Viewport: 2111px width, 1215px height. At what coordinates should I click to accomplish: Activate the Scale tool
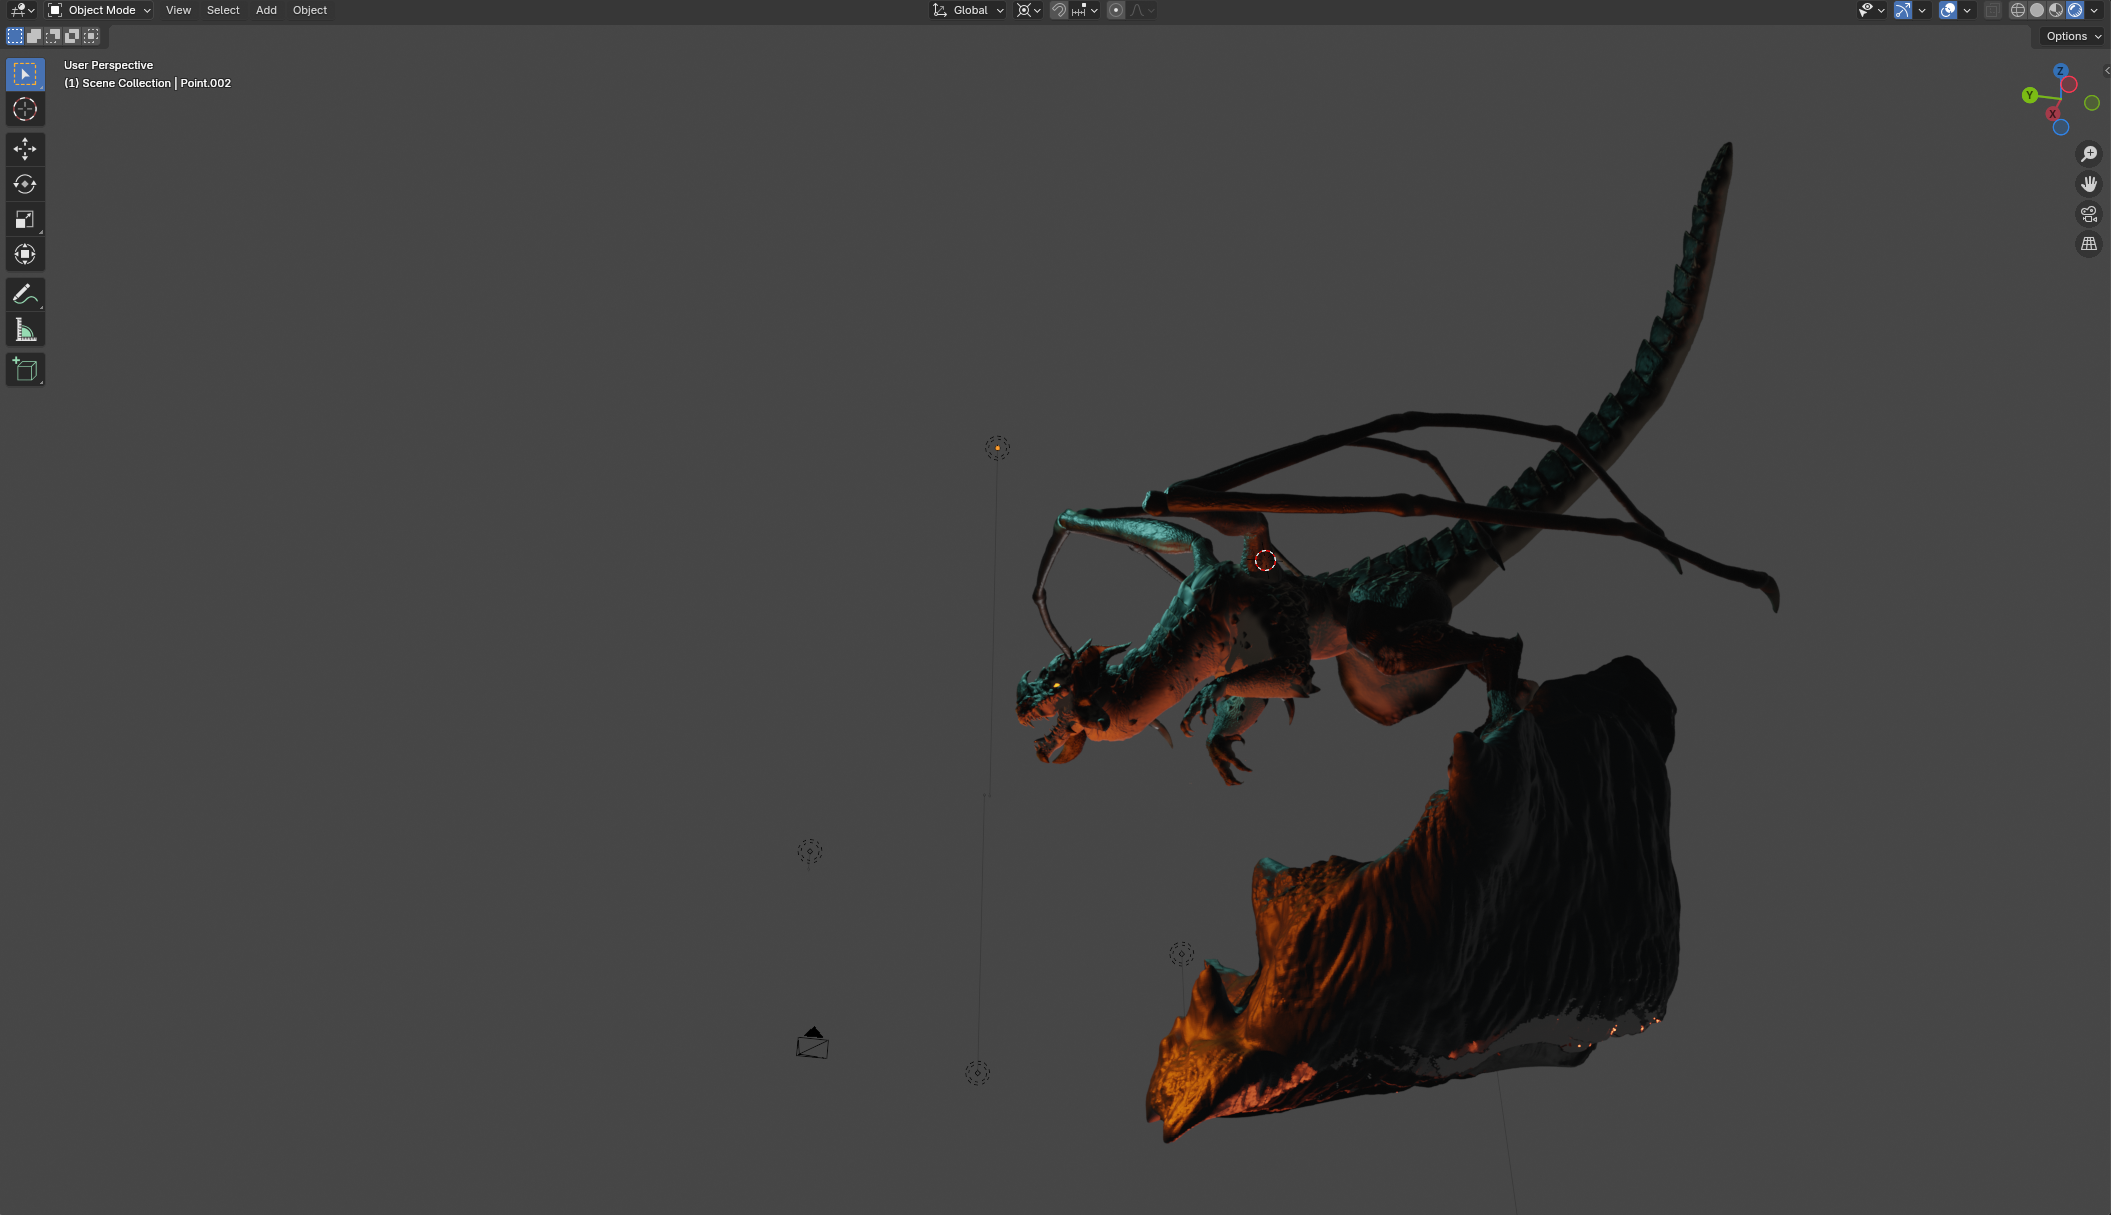[x=25, y=219]
